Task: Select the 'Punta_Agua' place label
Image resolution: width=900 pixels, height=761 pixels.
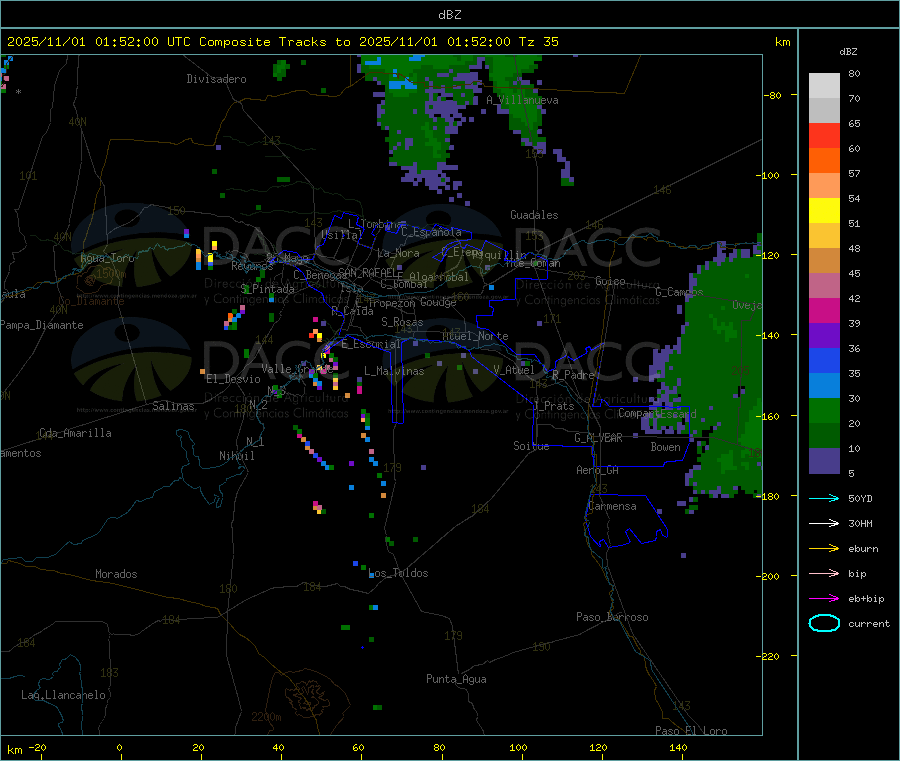Action: 456,679
